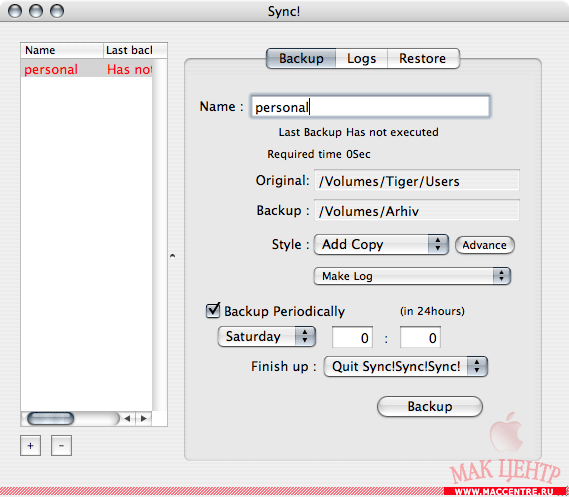569x497 pixels.
Task: Add a new backup item with plus button
Action: (x=30, y=445)
